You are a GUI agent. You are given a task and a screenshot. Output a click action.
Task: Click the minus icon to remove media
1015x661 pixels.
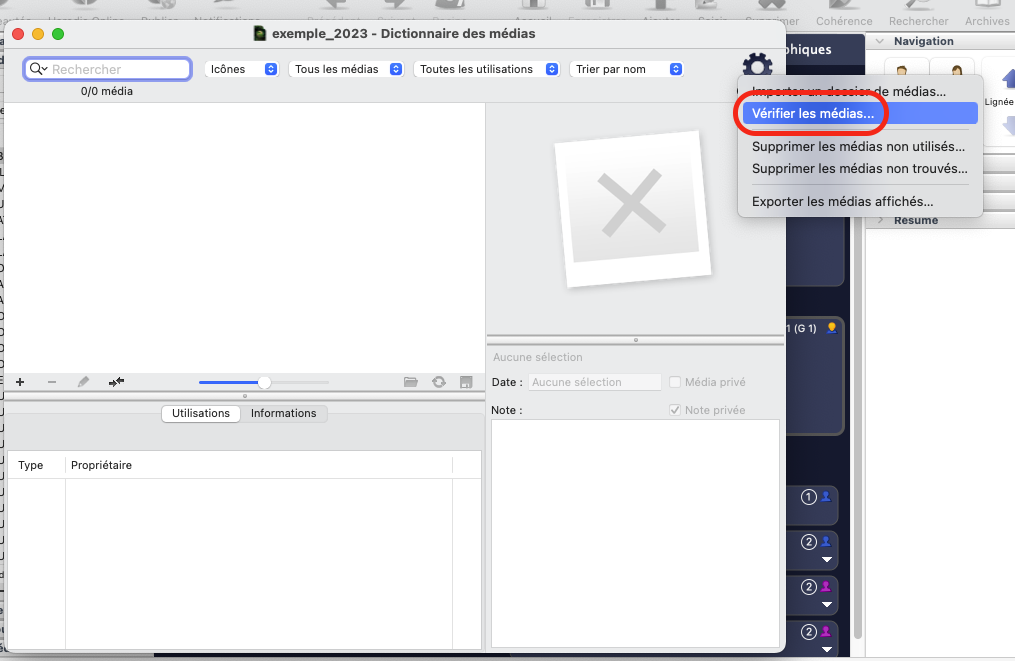point(52,382)
